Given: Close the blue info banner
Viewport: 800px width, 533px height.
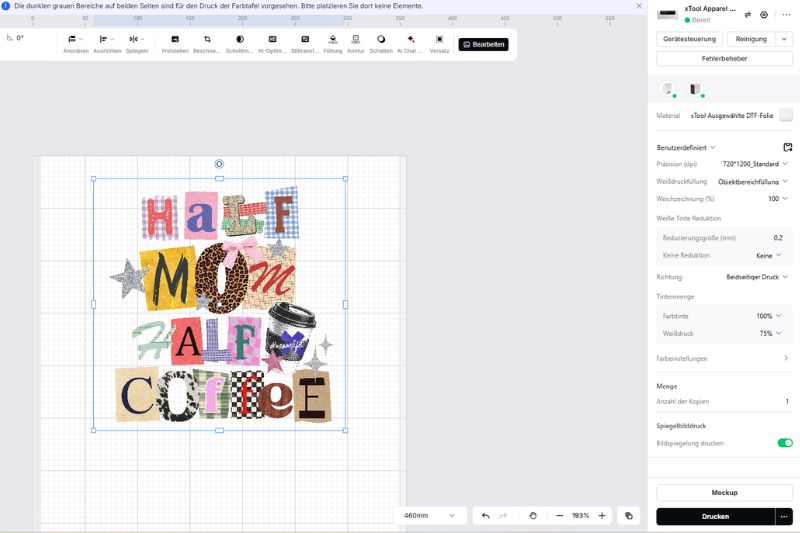Looking at the screenshot, I should (x=639, y=6).
